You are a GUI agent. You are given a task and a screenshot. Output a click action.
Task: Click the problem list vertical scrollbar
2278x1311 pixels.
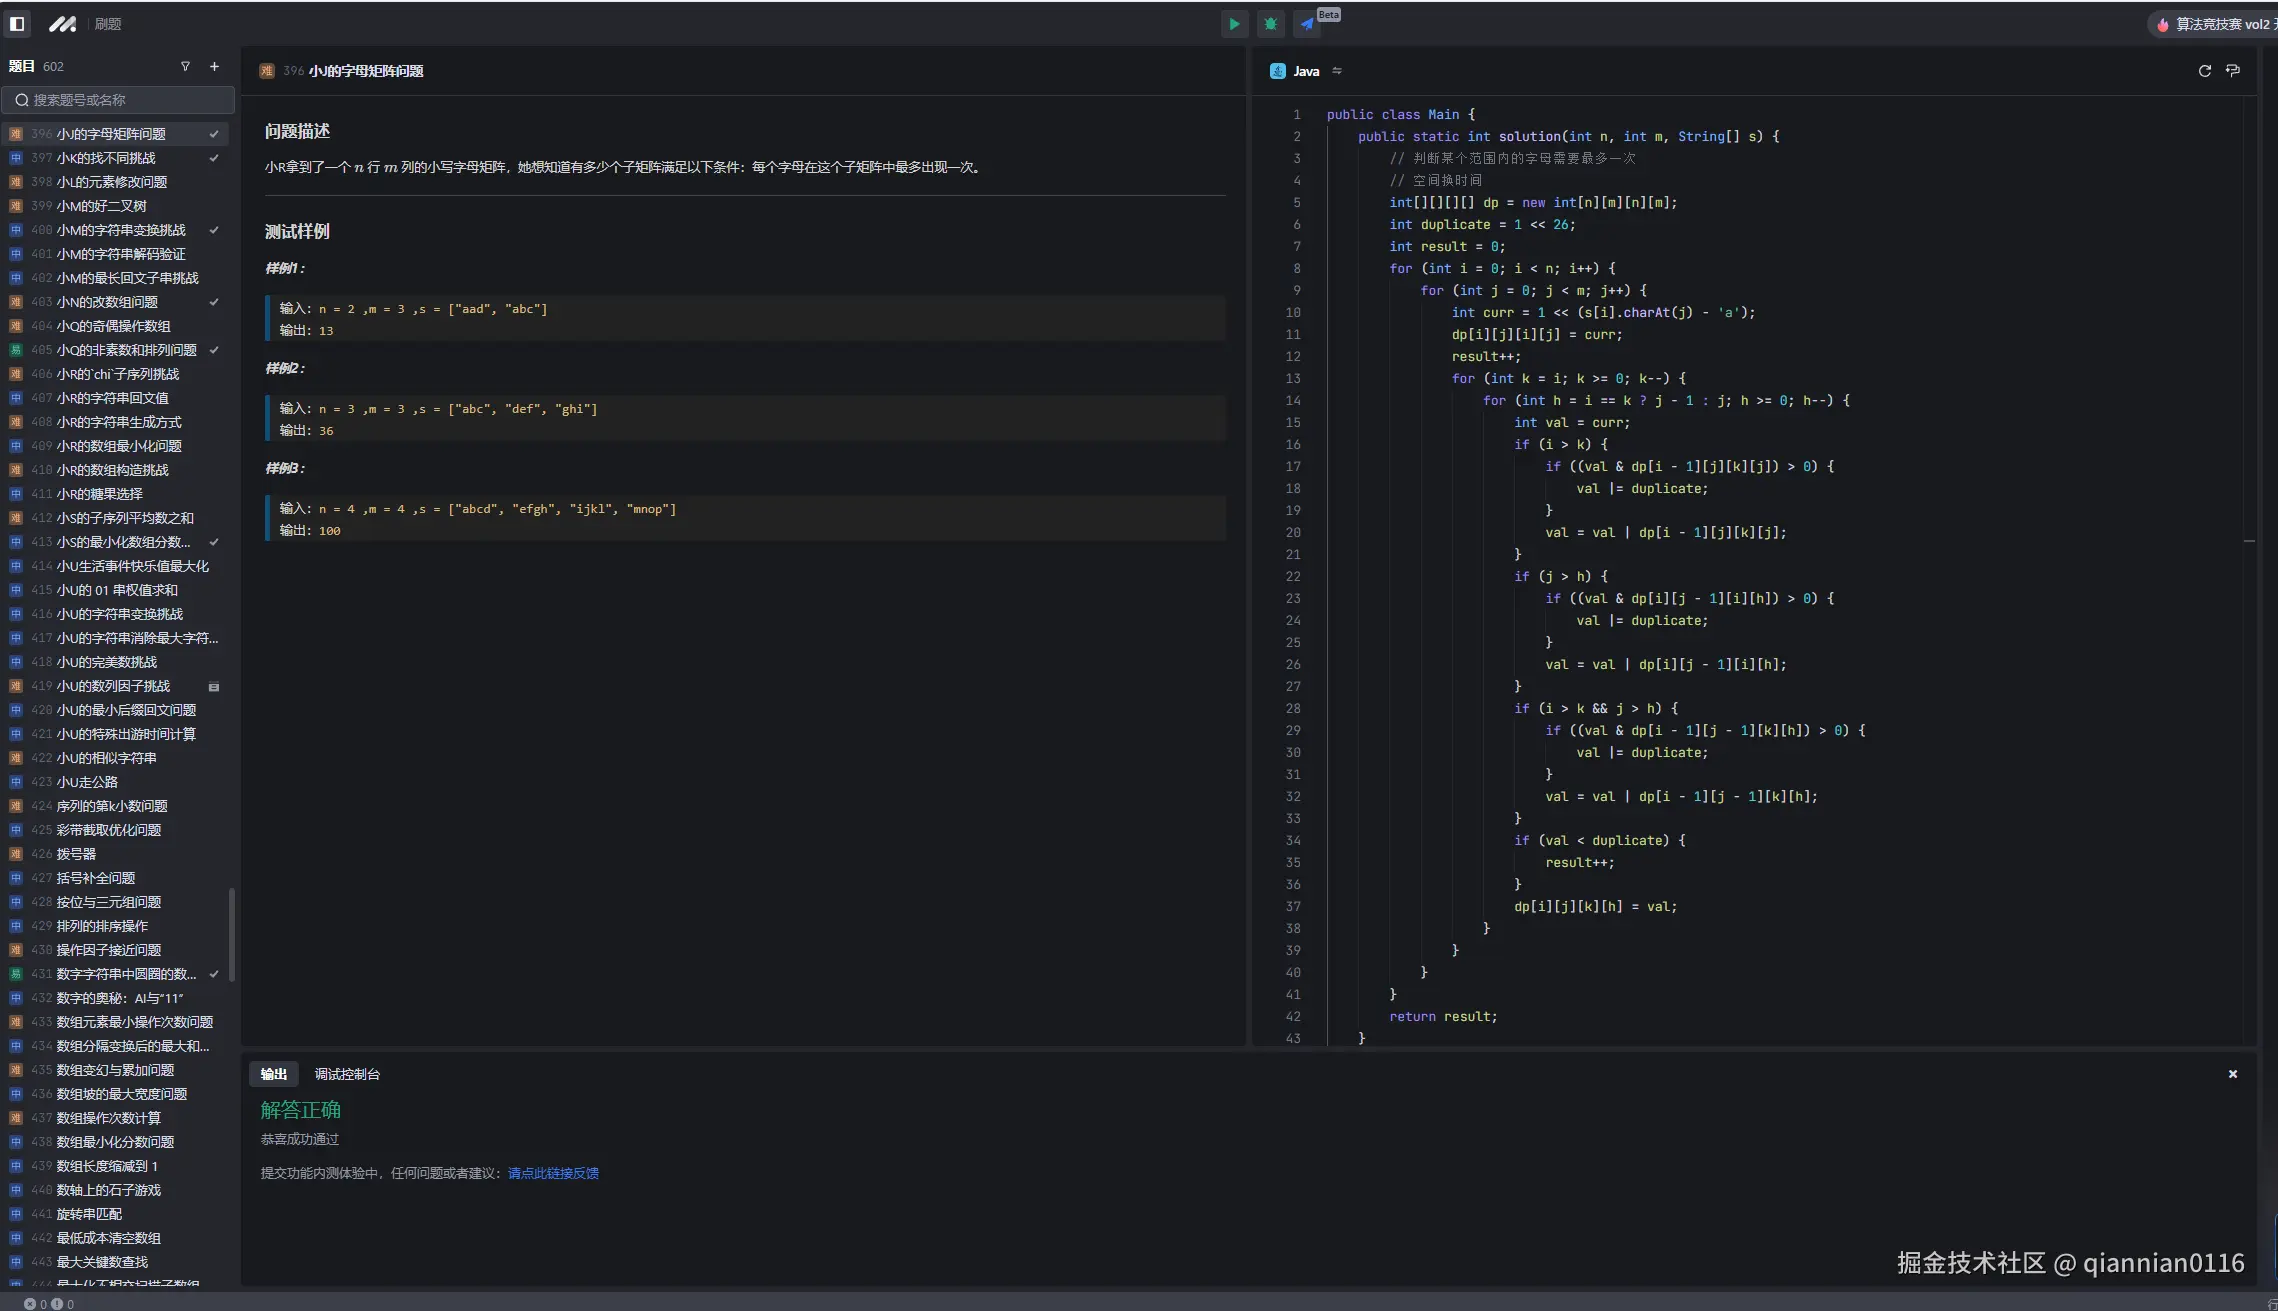232,935
